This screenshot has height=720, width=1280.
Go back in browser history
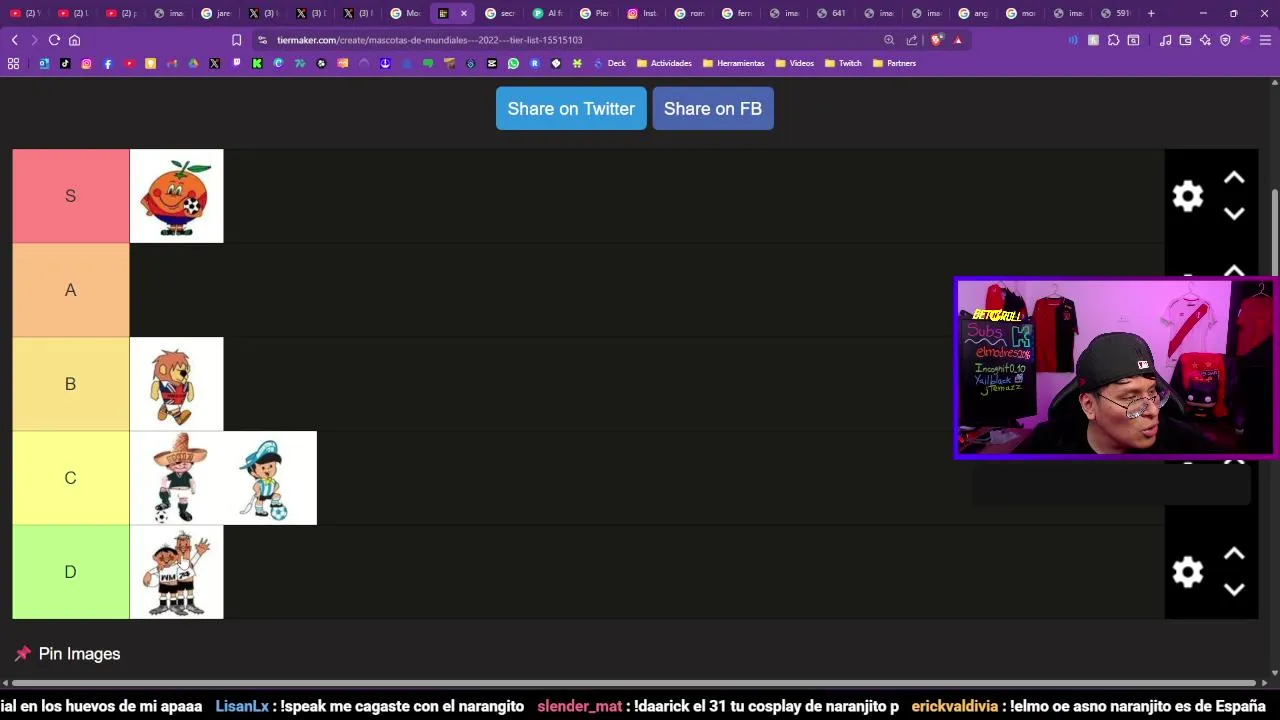pyautogui.click(x=14, y=40)
